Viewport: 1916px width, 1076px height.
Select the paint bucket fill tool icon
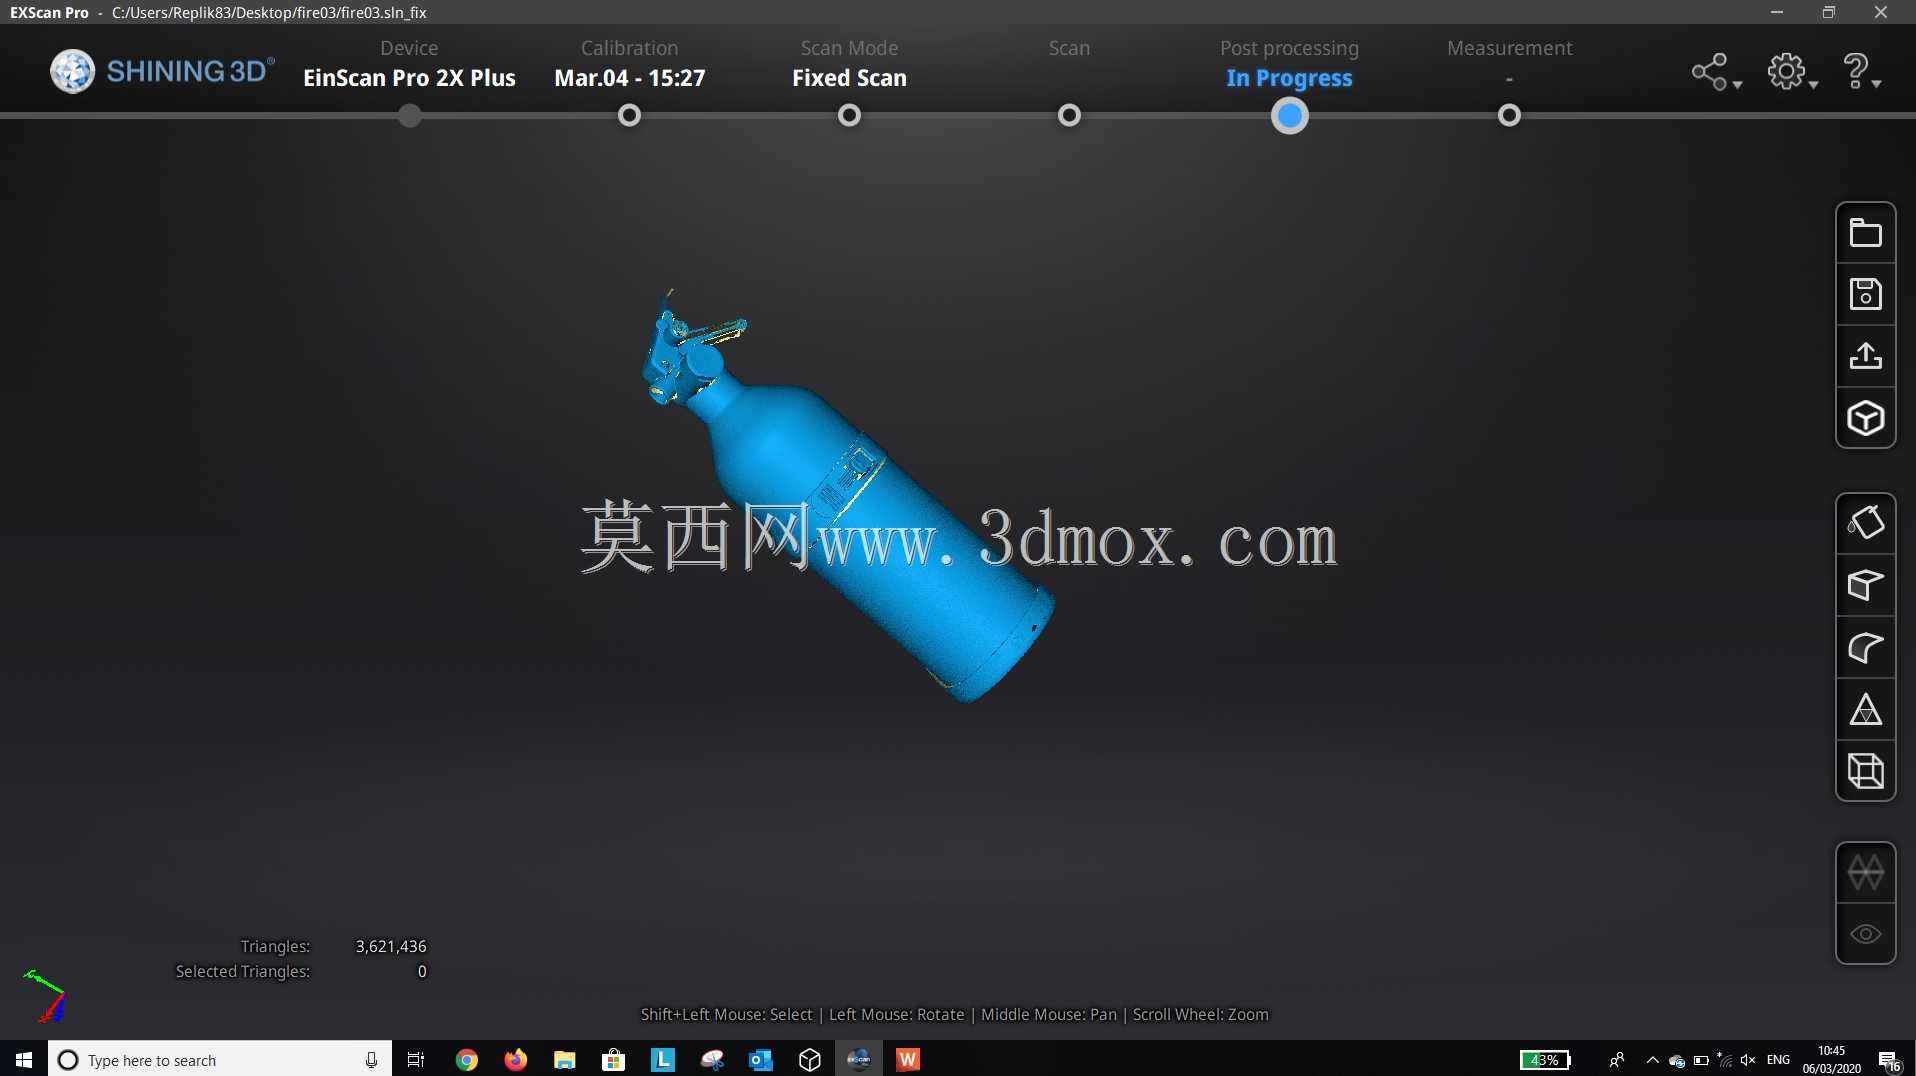[1865, 523]
